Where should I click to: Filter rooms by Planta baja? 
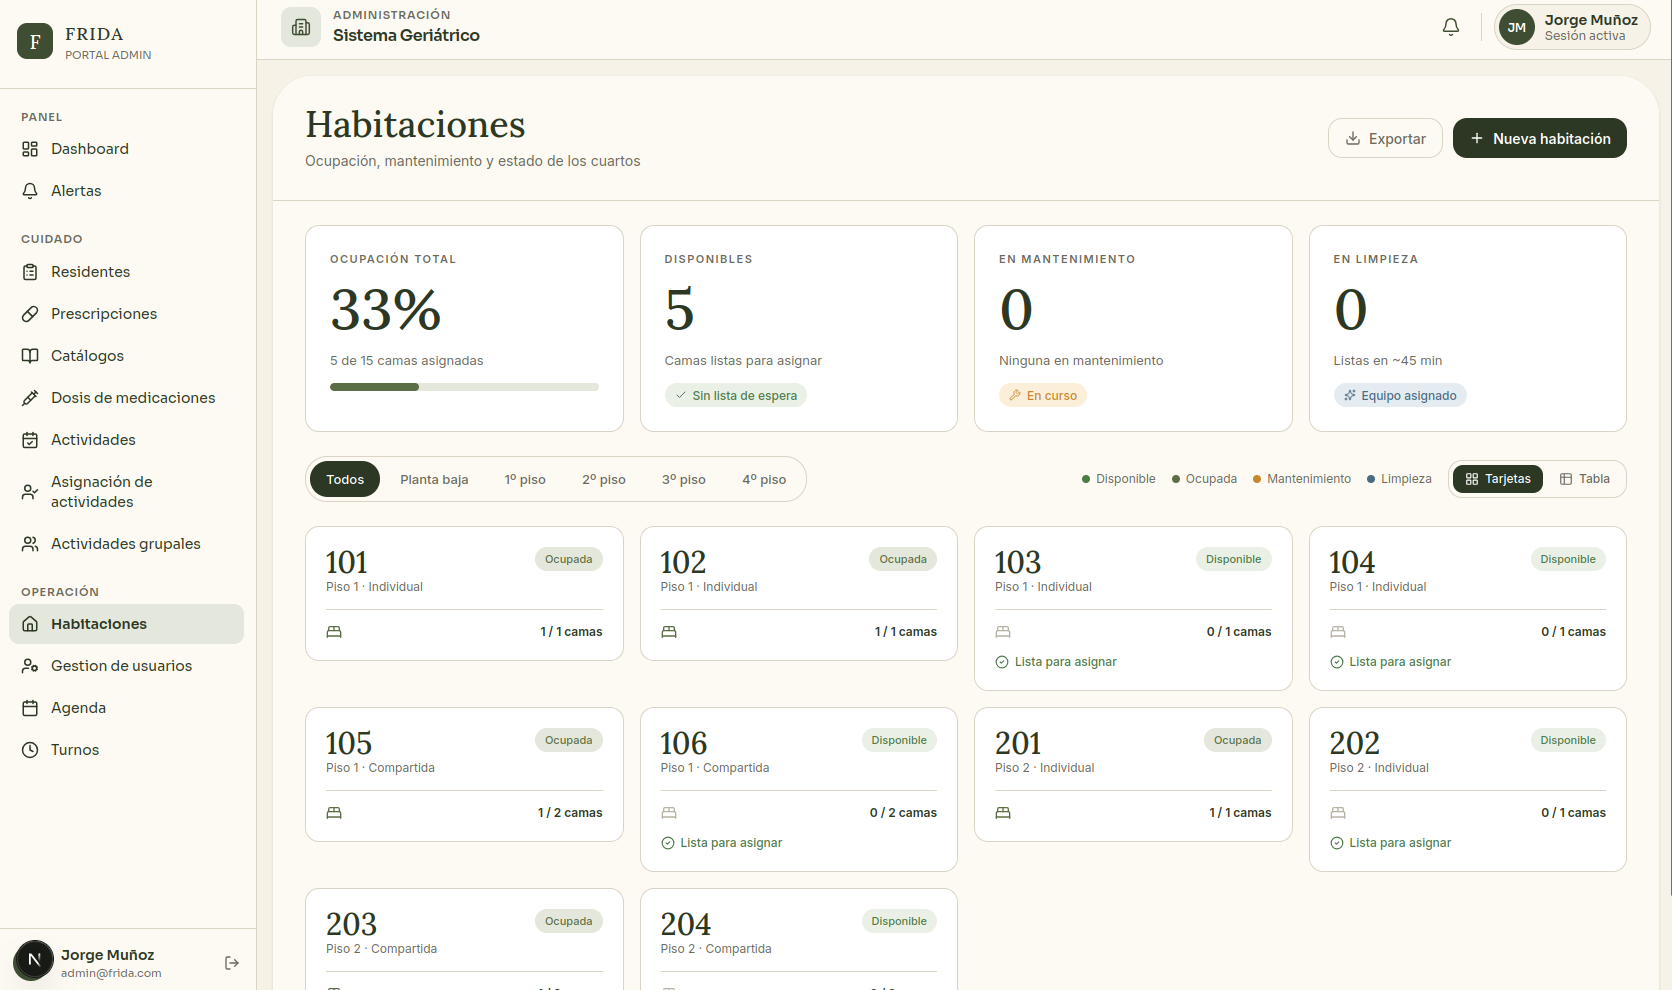point(434,480)
